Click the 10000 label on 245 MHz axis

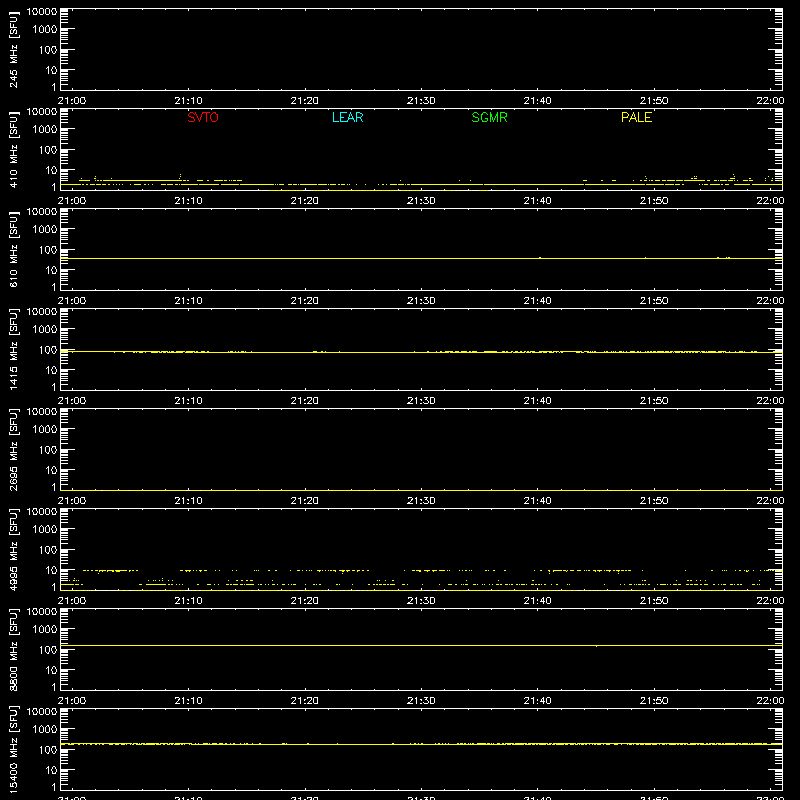tap(42, 12)
